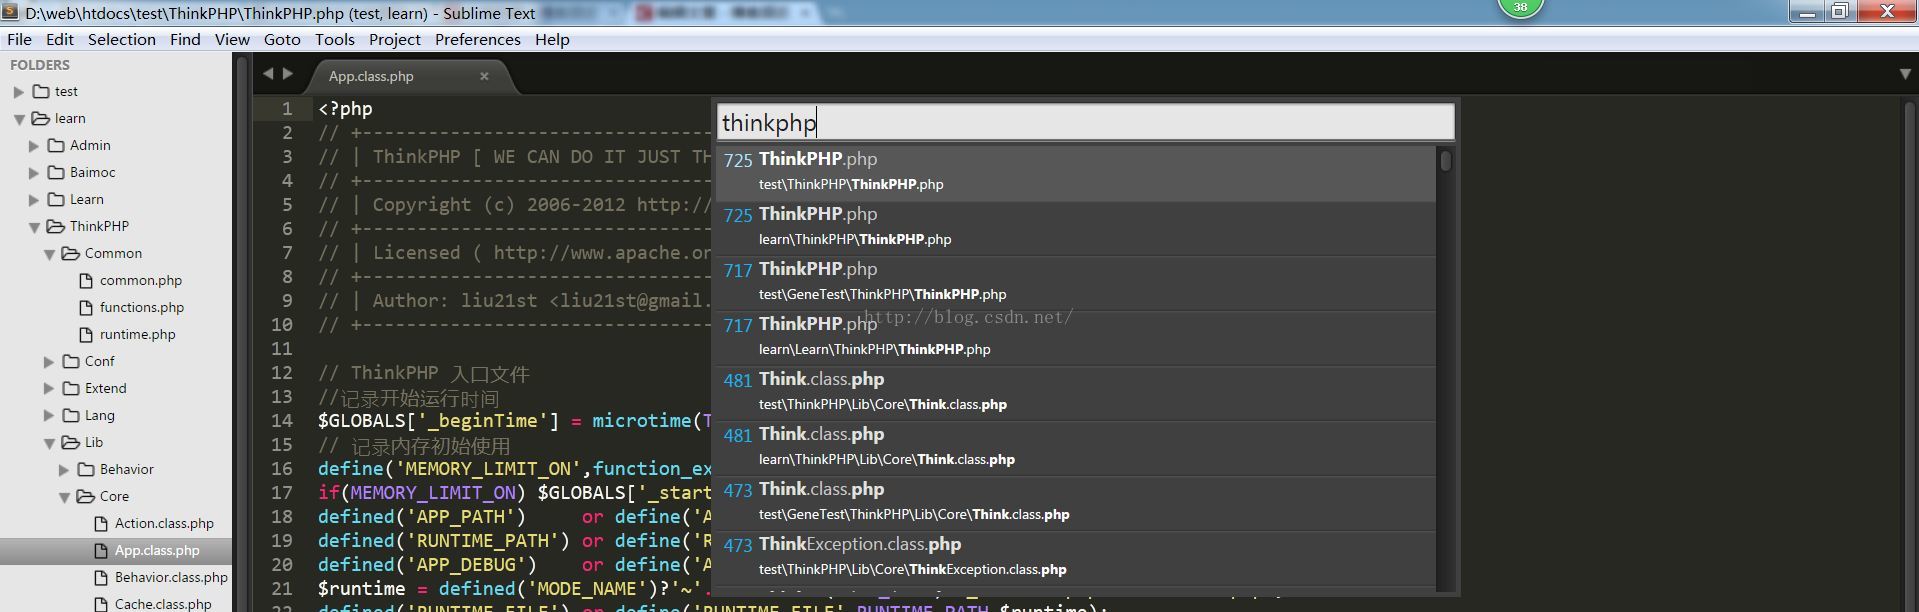Collapse the Lib folder arrow
The height and width of the screenshot is (612, 1919).
(49, 443)
